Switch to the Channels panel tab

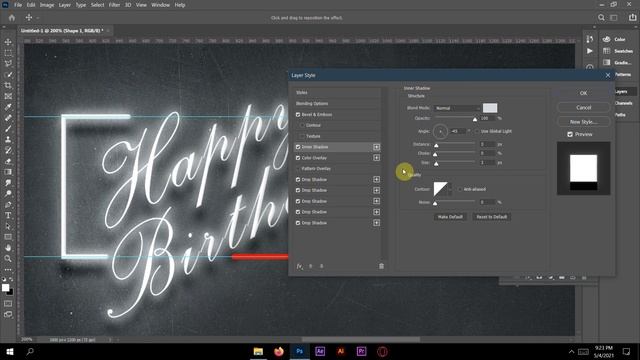tap(623, 103)
